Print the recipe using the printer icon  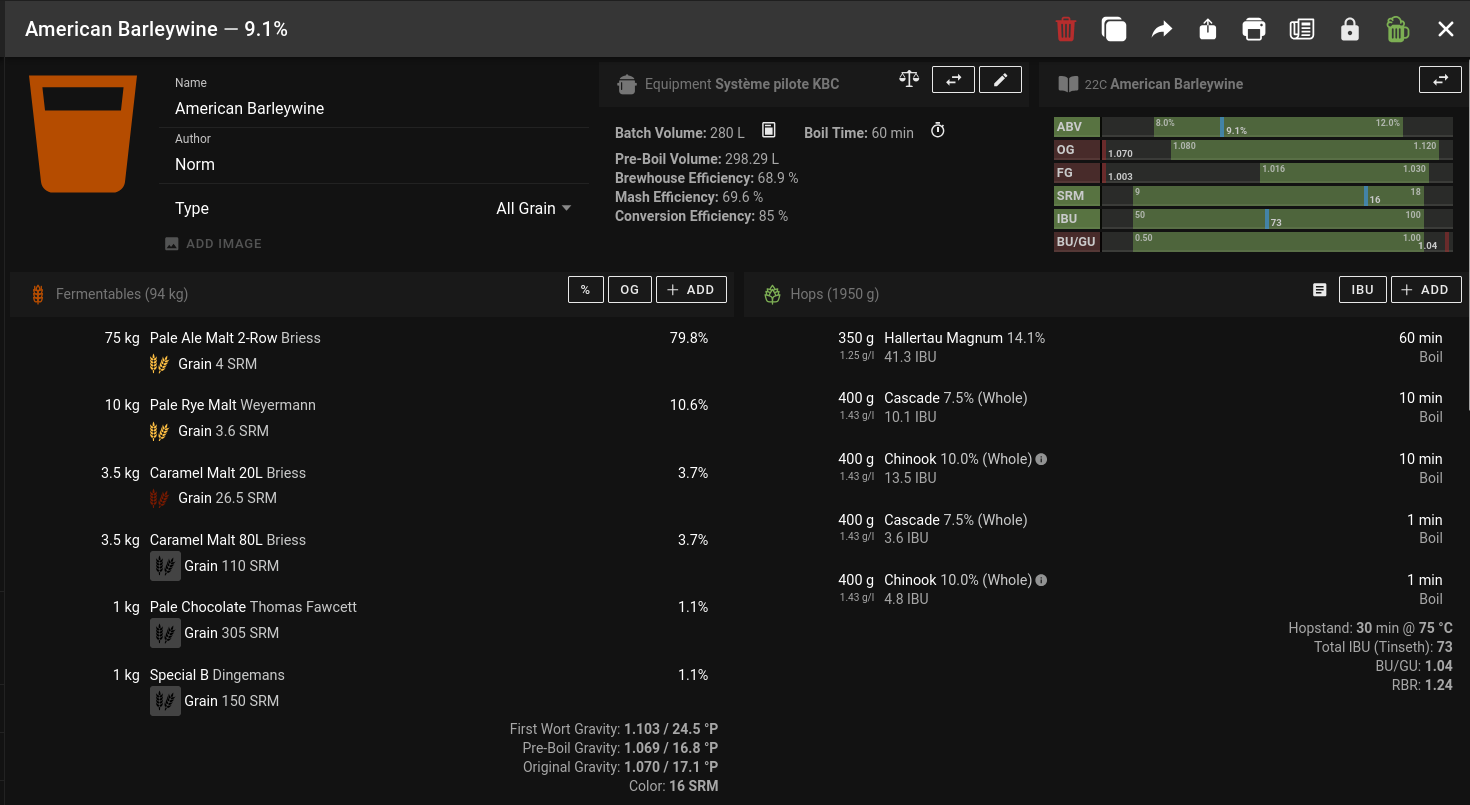1254,29
